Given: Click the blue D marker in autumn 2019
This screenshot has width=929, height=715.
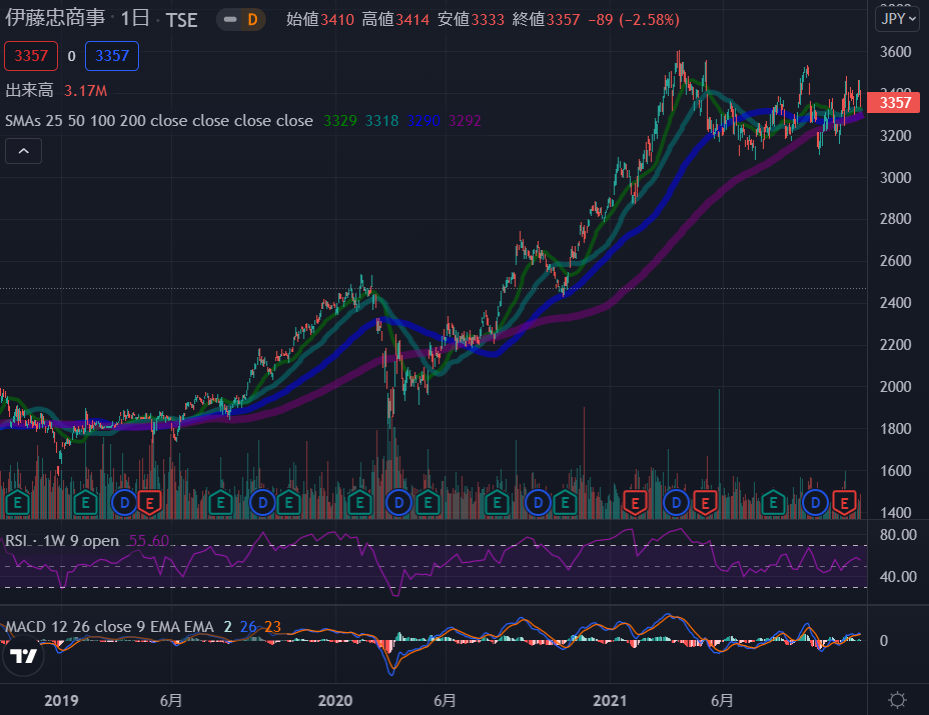Looking at the screenshot, I should (x=262, y=504).
